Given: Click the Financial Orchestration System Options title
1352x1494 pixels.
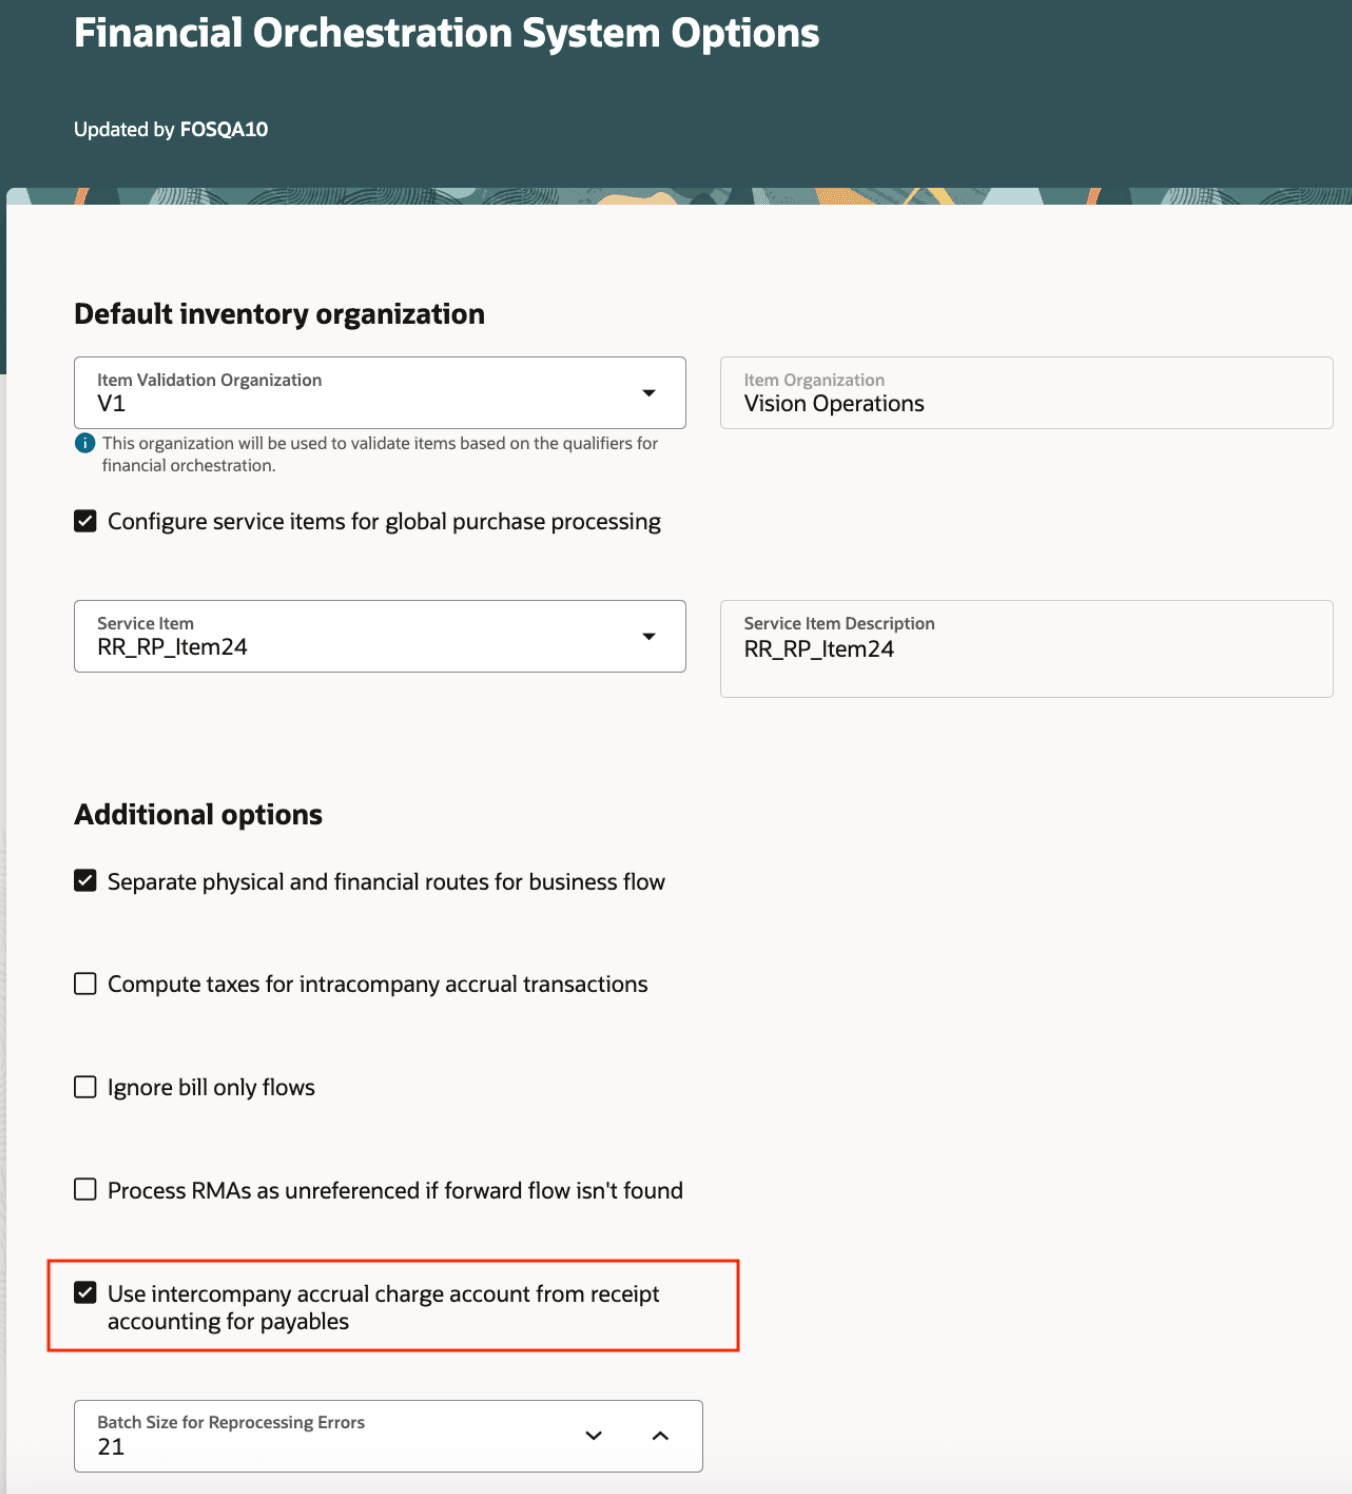Looking at the screenshot, I should click(445, 33).
